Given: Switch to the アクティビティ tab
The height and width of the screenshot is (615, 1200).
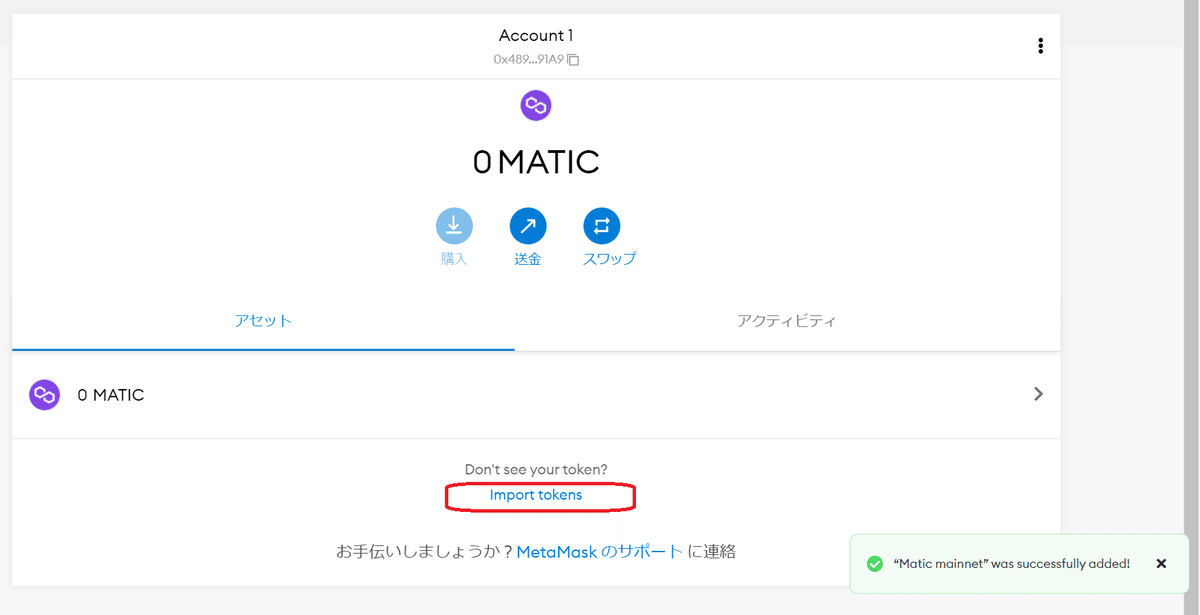Looking at the screenshot, I should pyautogui.click(x=787, y=321).
